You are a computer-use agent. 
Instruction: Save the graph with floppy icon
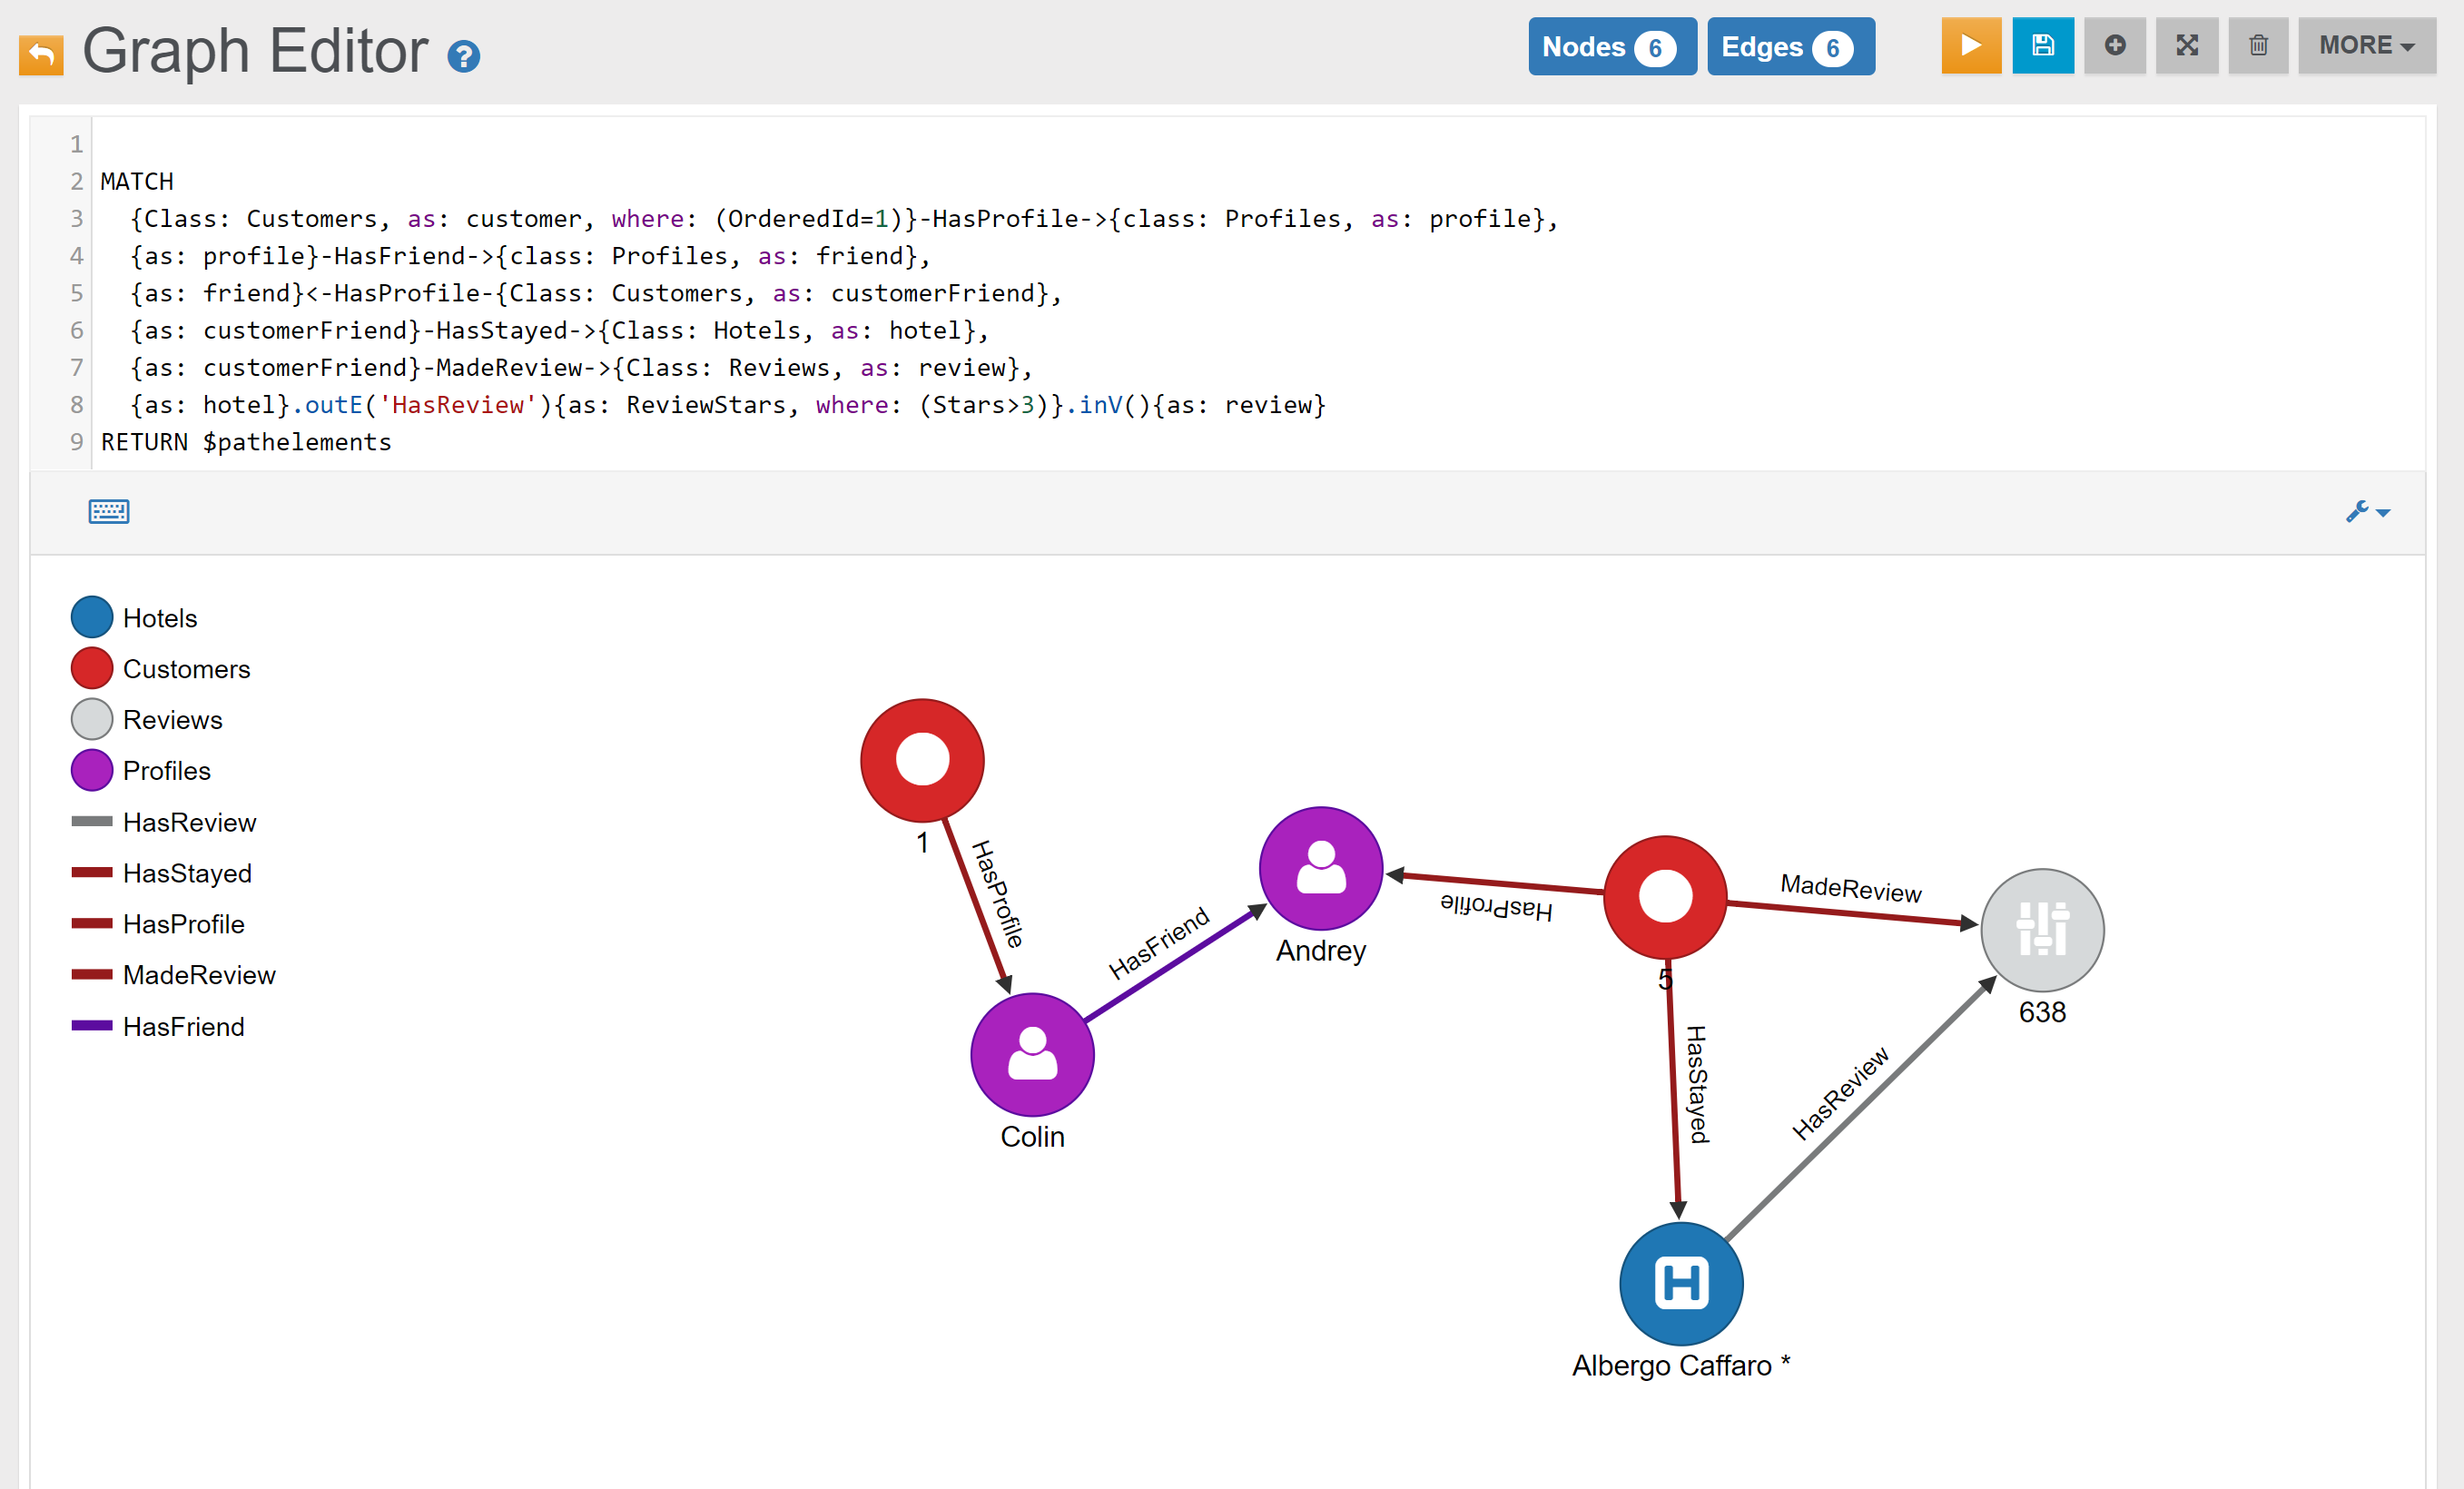pos(2042,46)
